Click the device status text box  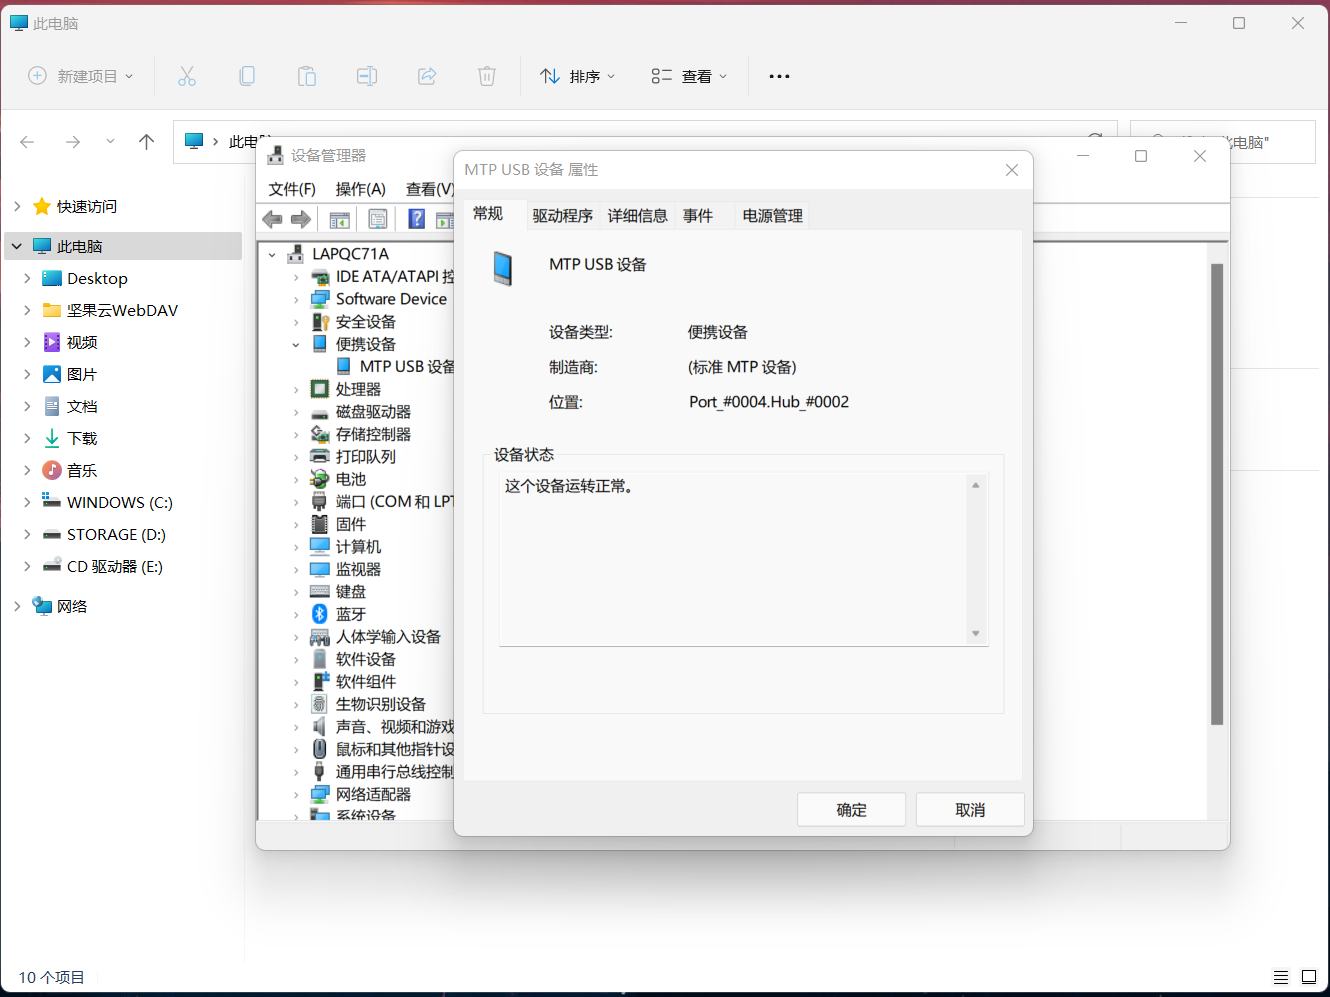click(735, 560)
